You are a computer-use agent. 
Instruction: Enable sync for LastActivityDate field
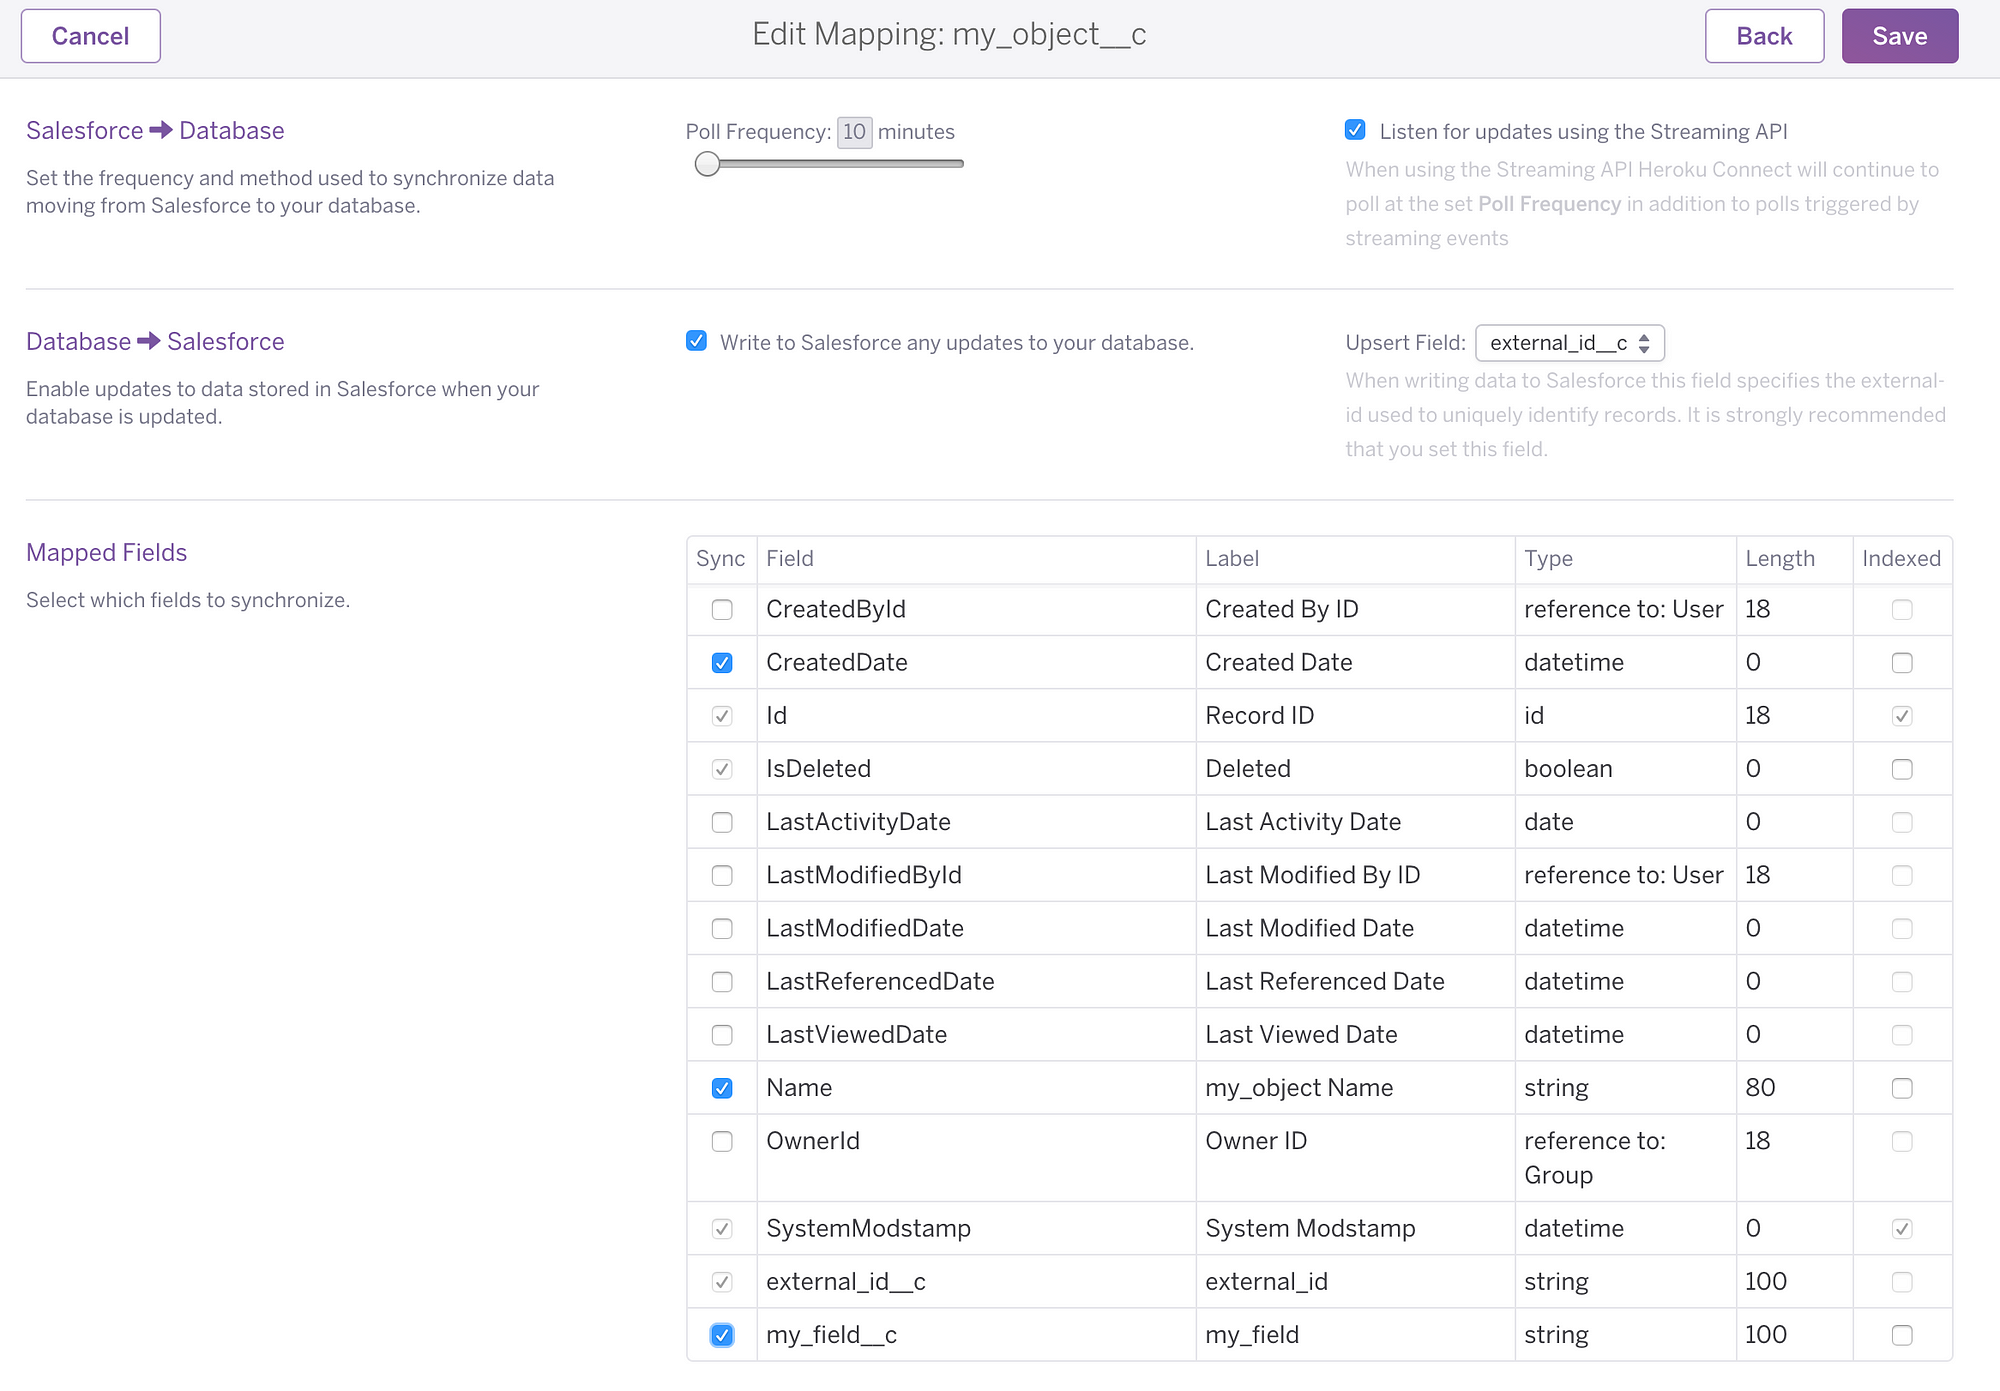[722, 822]
